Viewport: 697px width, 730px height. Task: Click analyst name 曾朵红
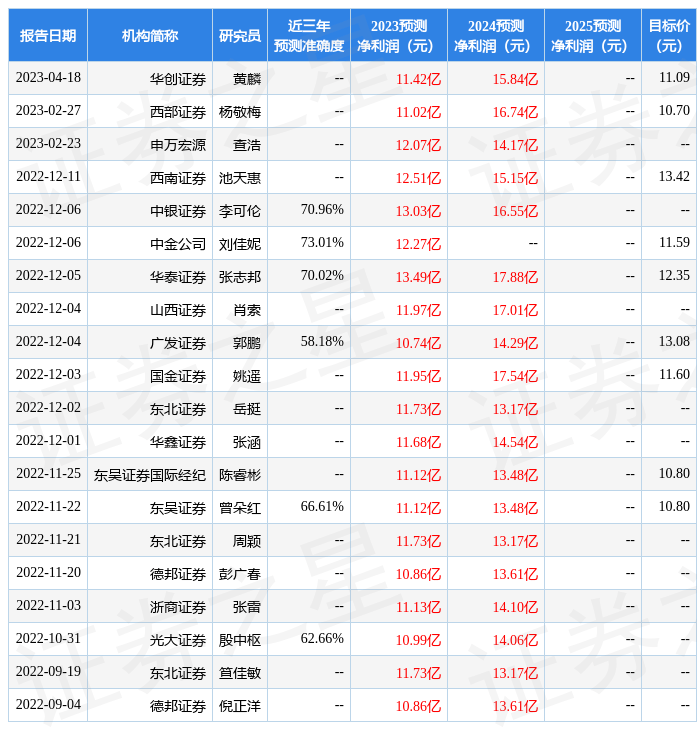tap(240, 507)
